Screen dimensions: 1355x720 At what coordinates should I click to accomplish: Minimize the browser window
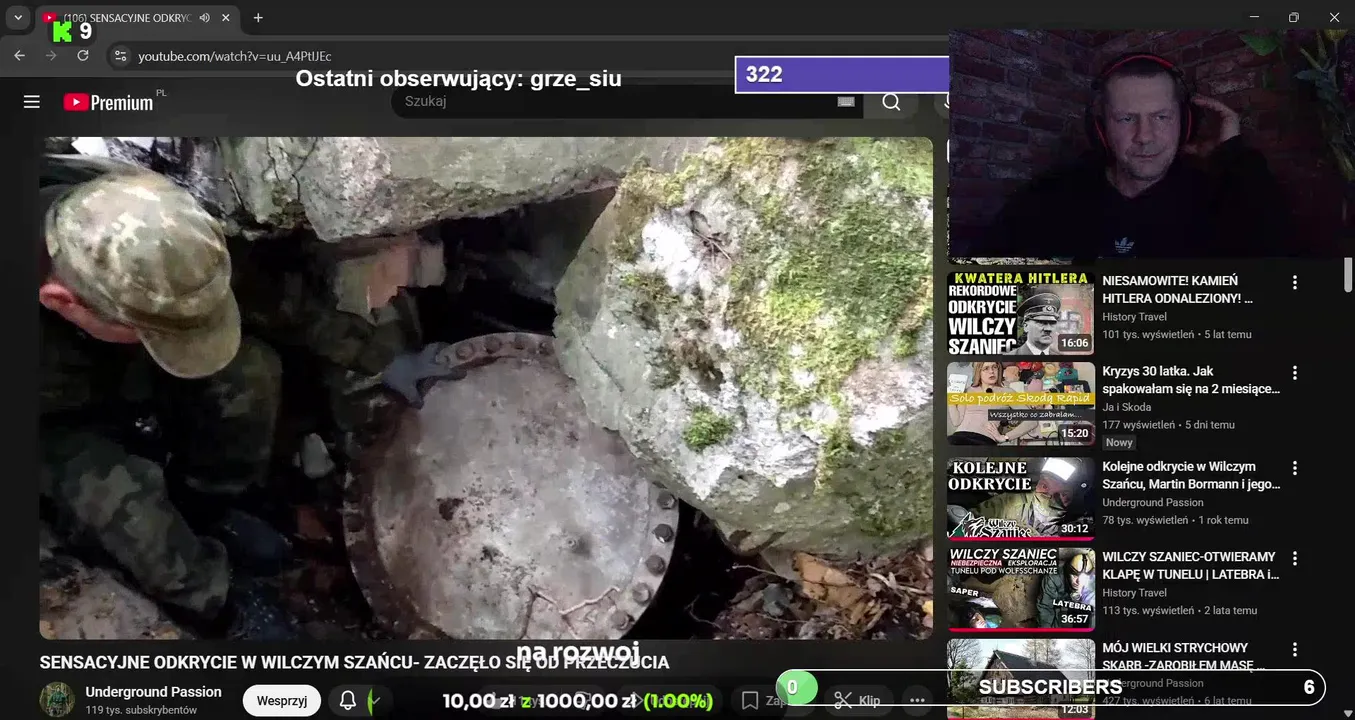1254,17
